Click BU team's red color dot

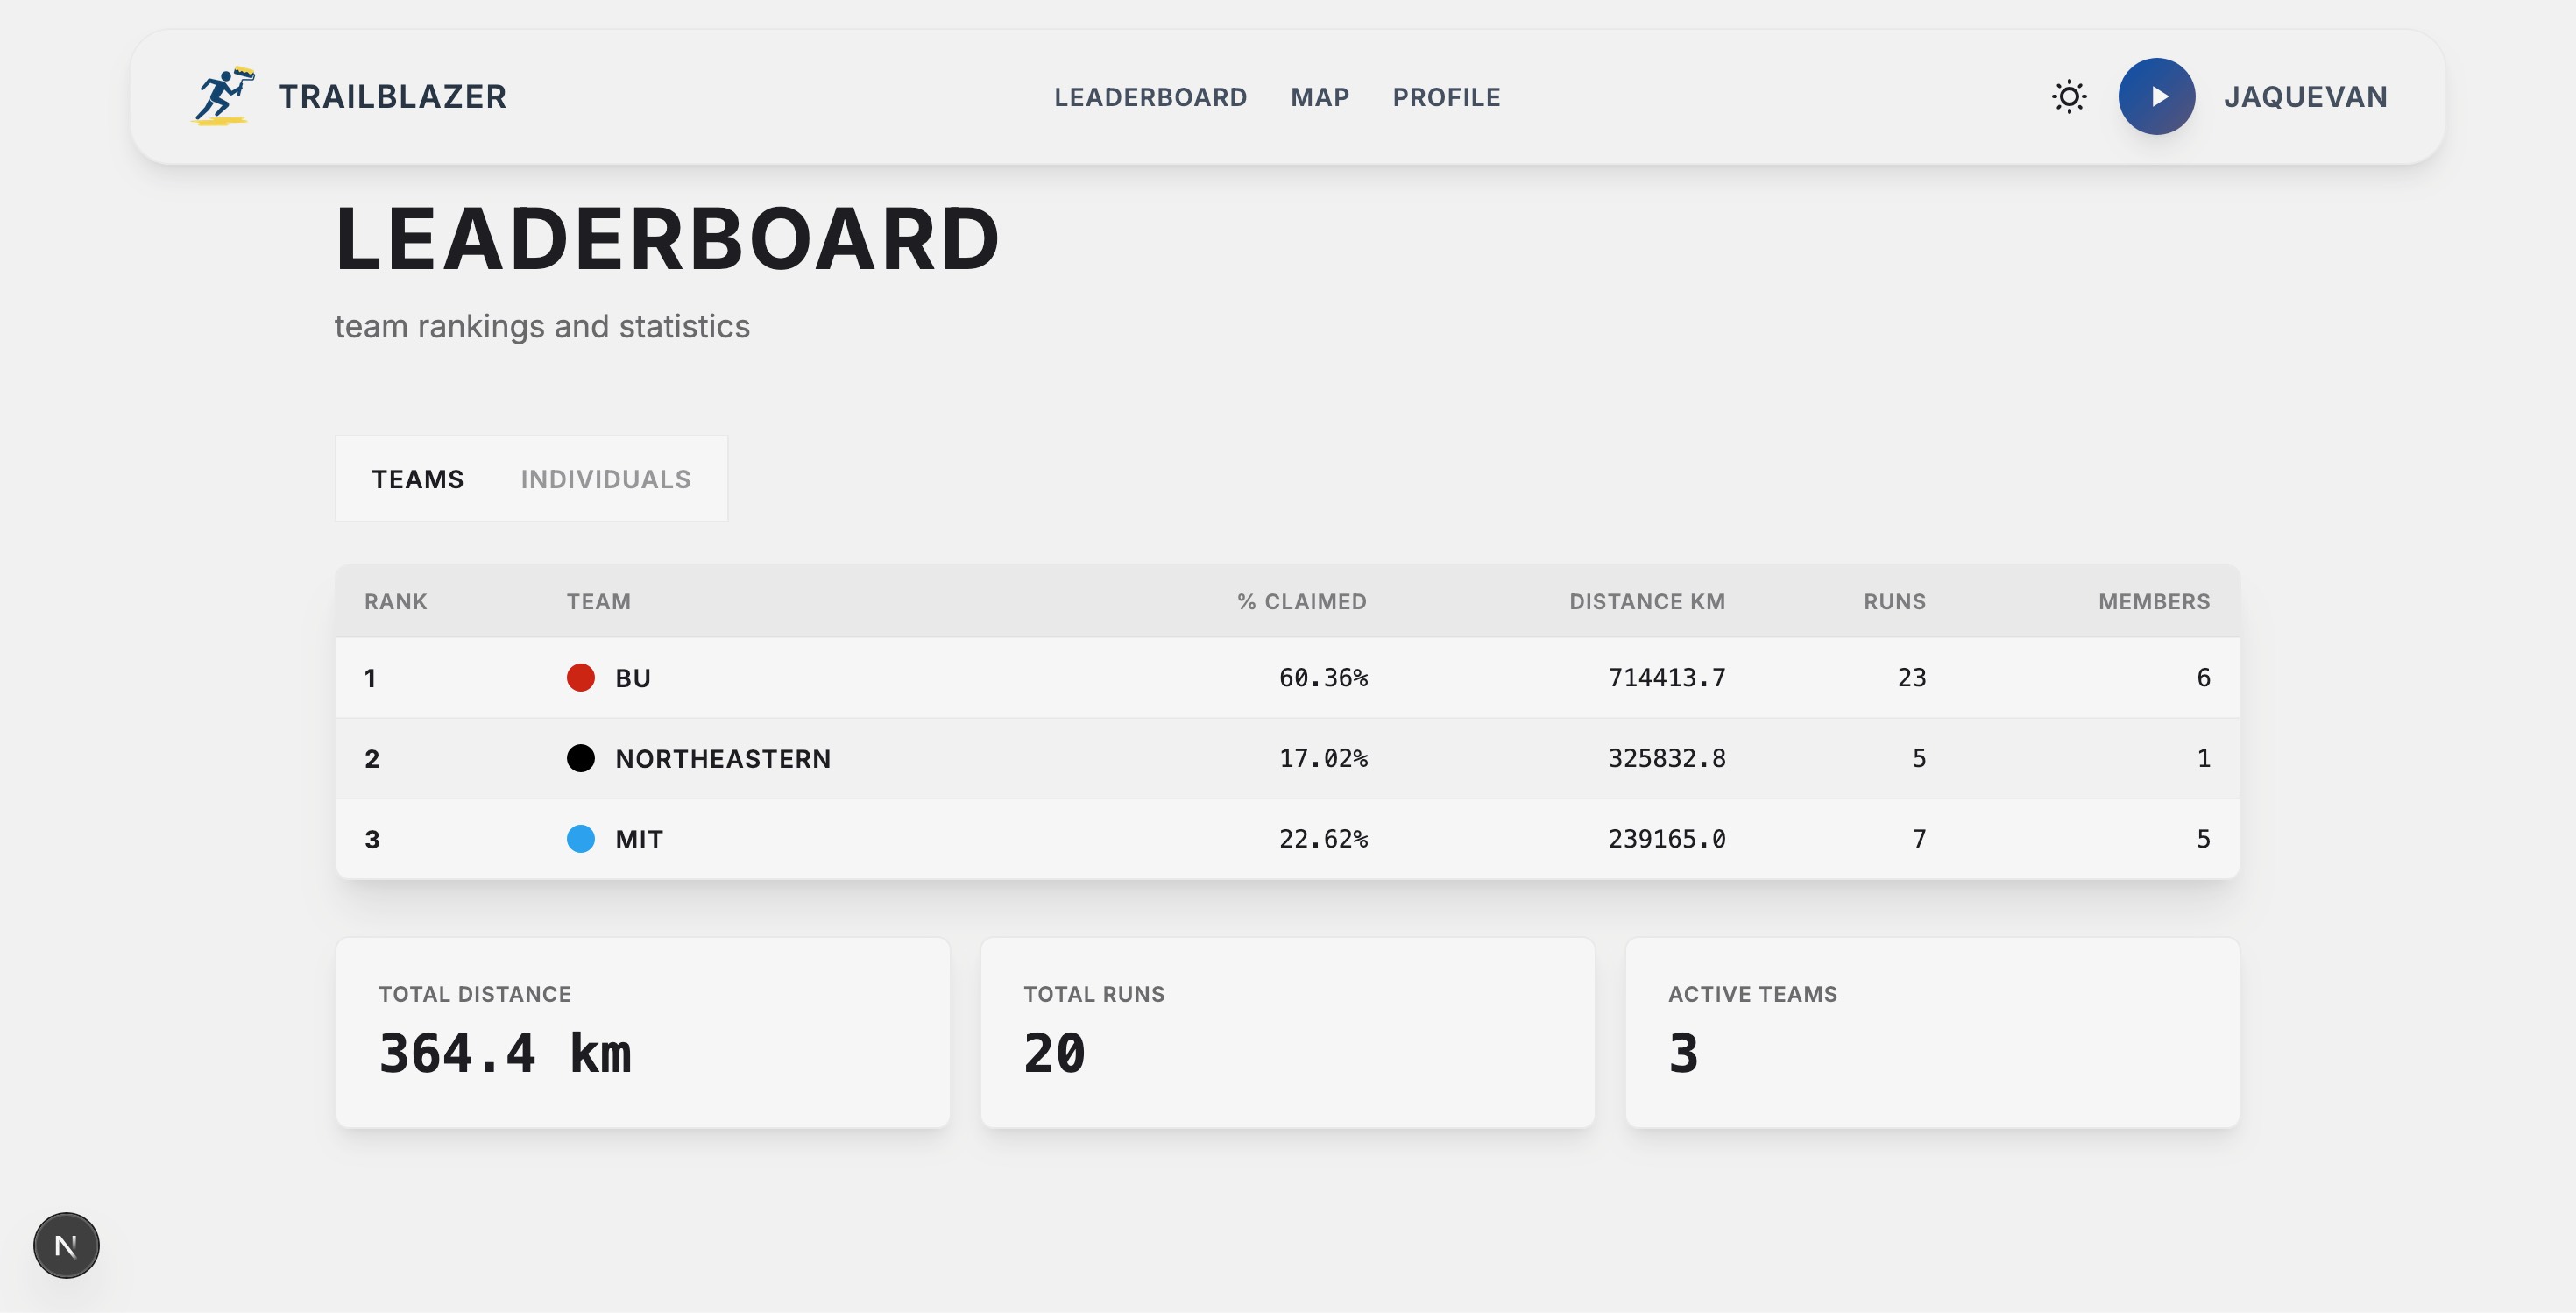click(580, 678)
